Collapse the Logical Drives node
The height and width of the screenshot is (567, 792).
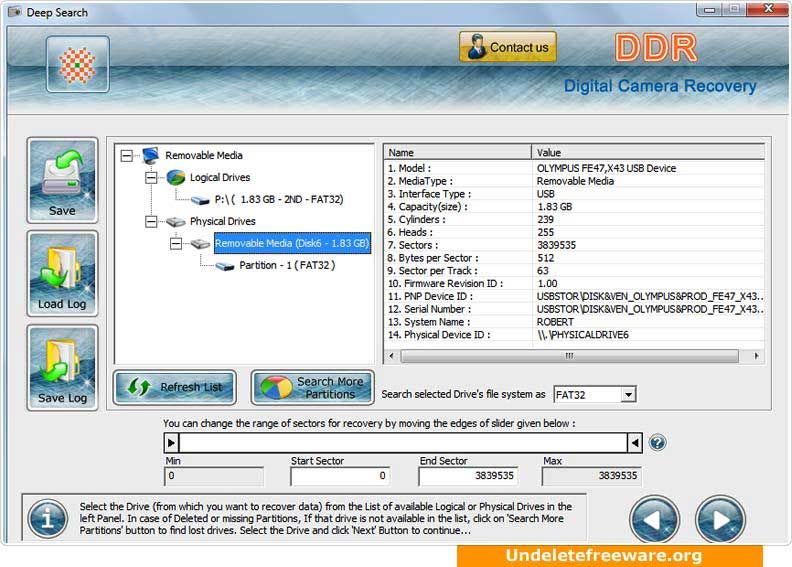pyautogui.click(x=151, y=178)
